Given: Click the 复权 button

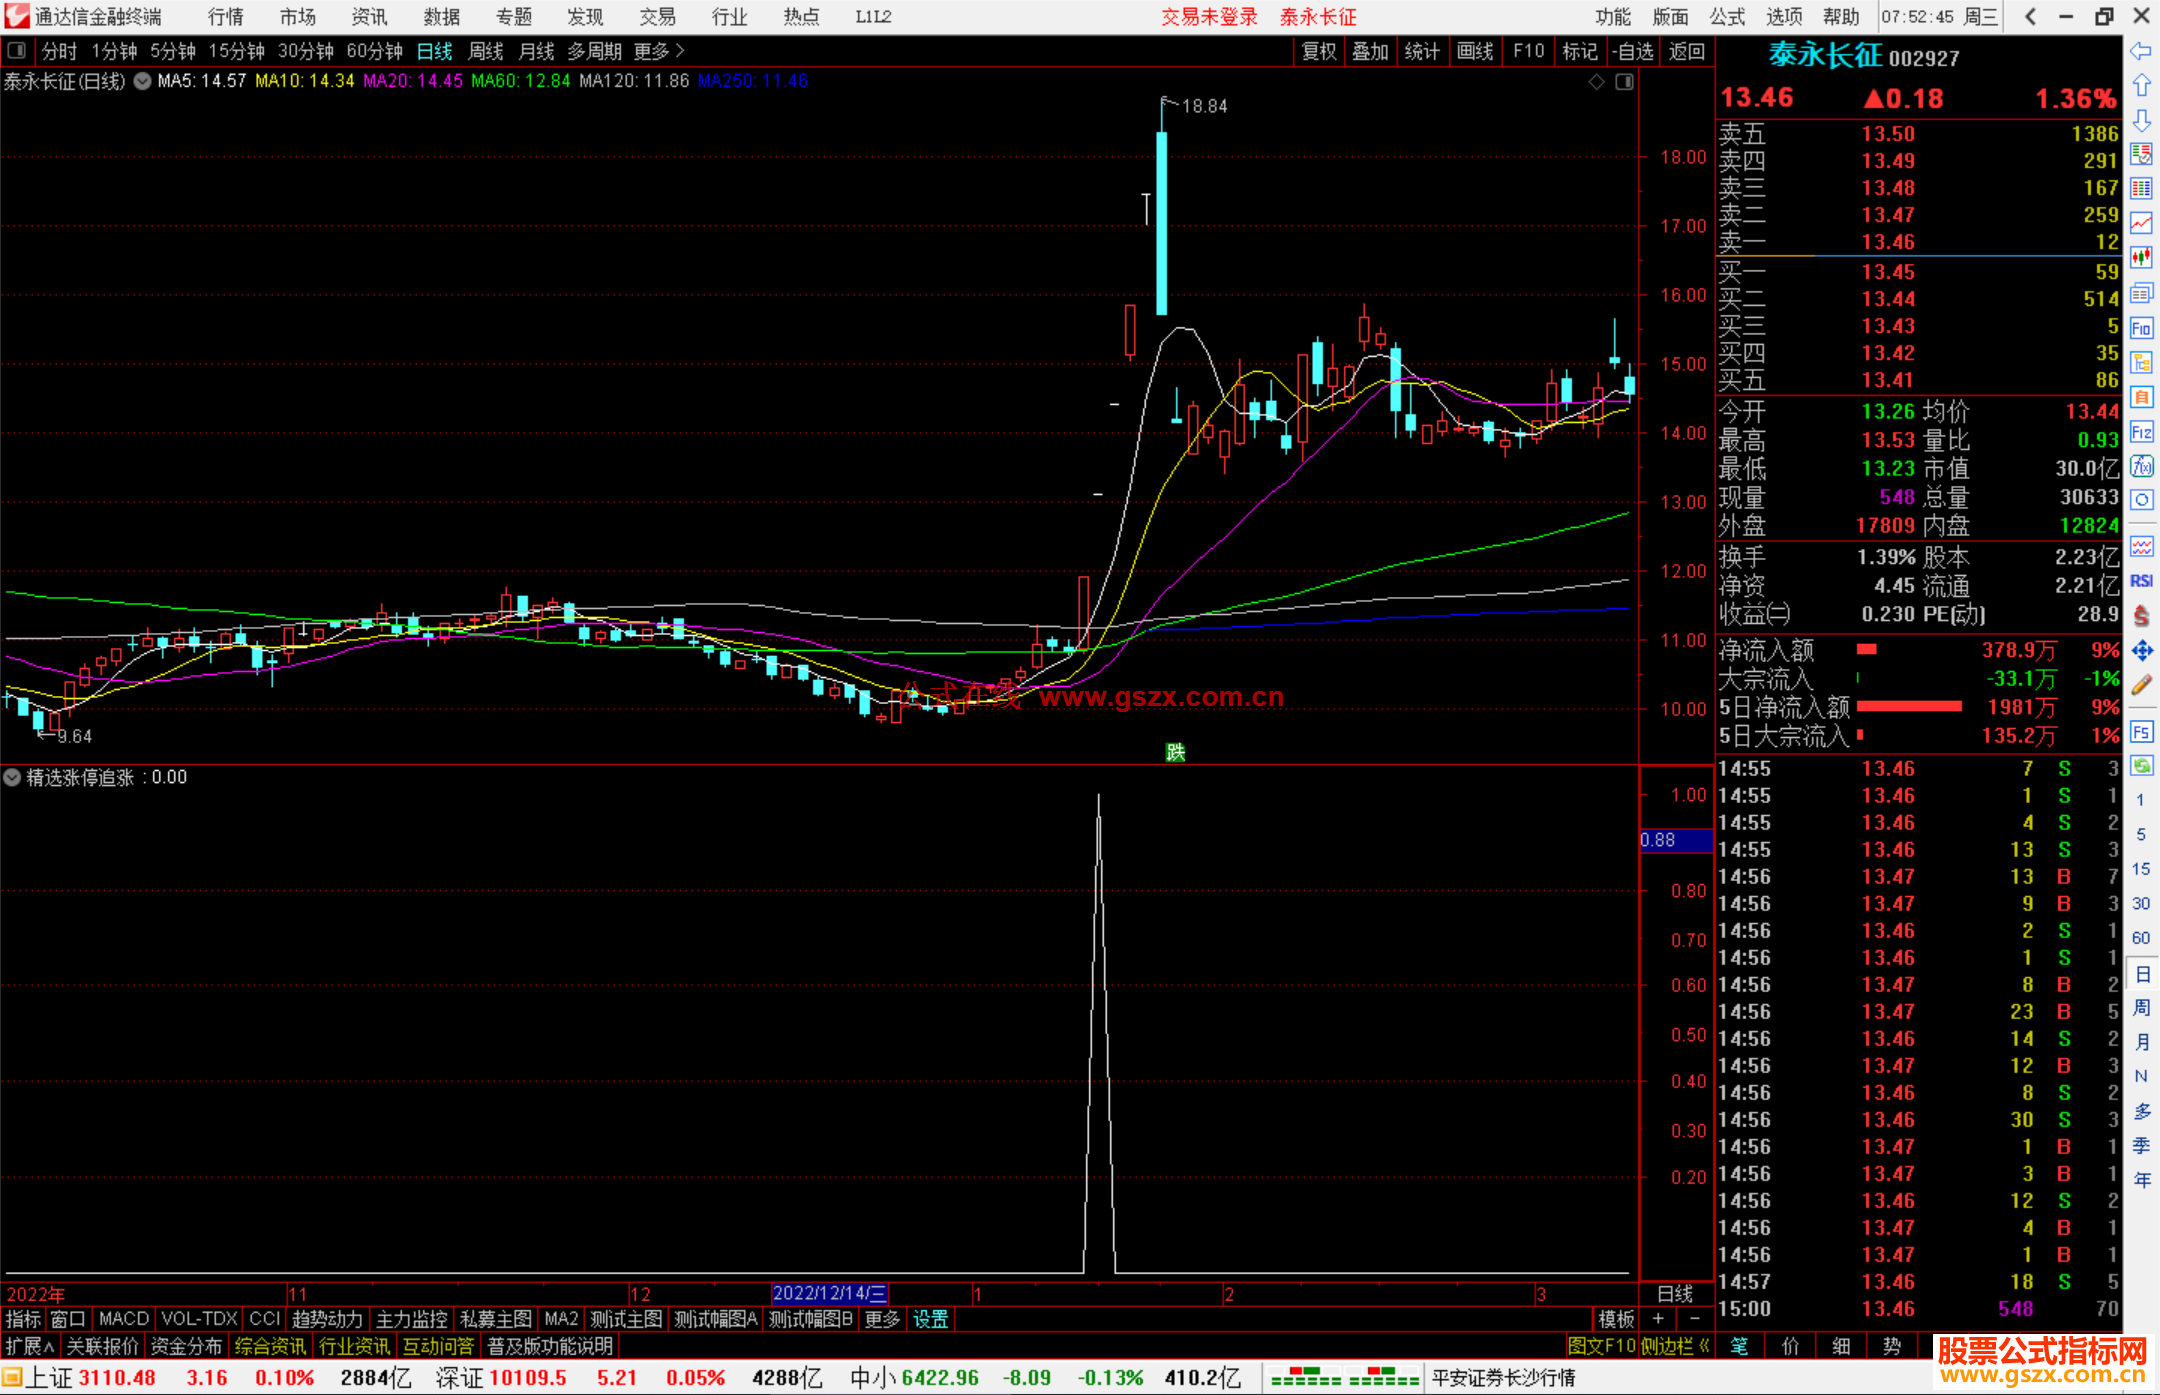Looking at the screenshot, I should click(x=1318, y=51).
